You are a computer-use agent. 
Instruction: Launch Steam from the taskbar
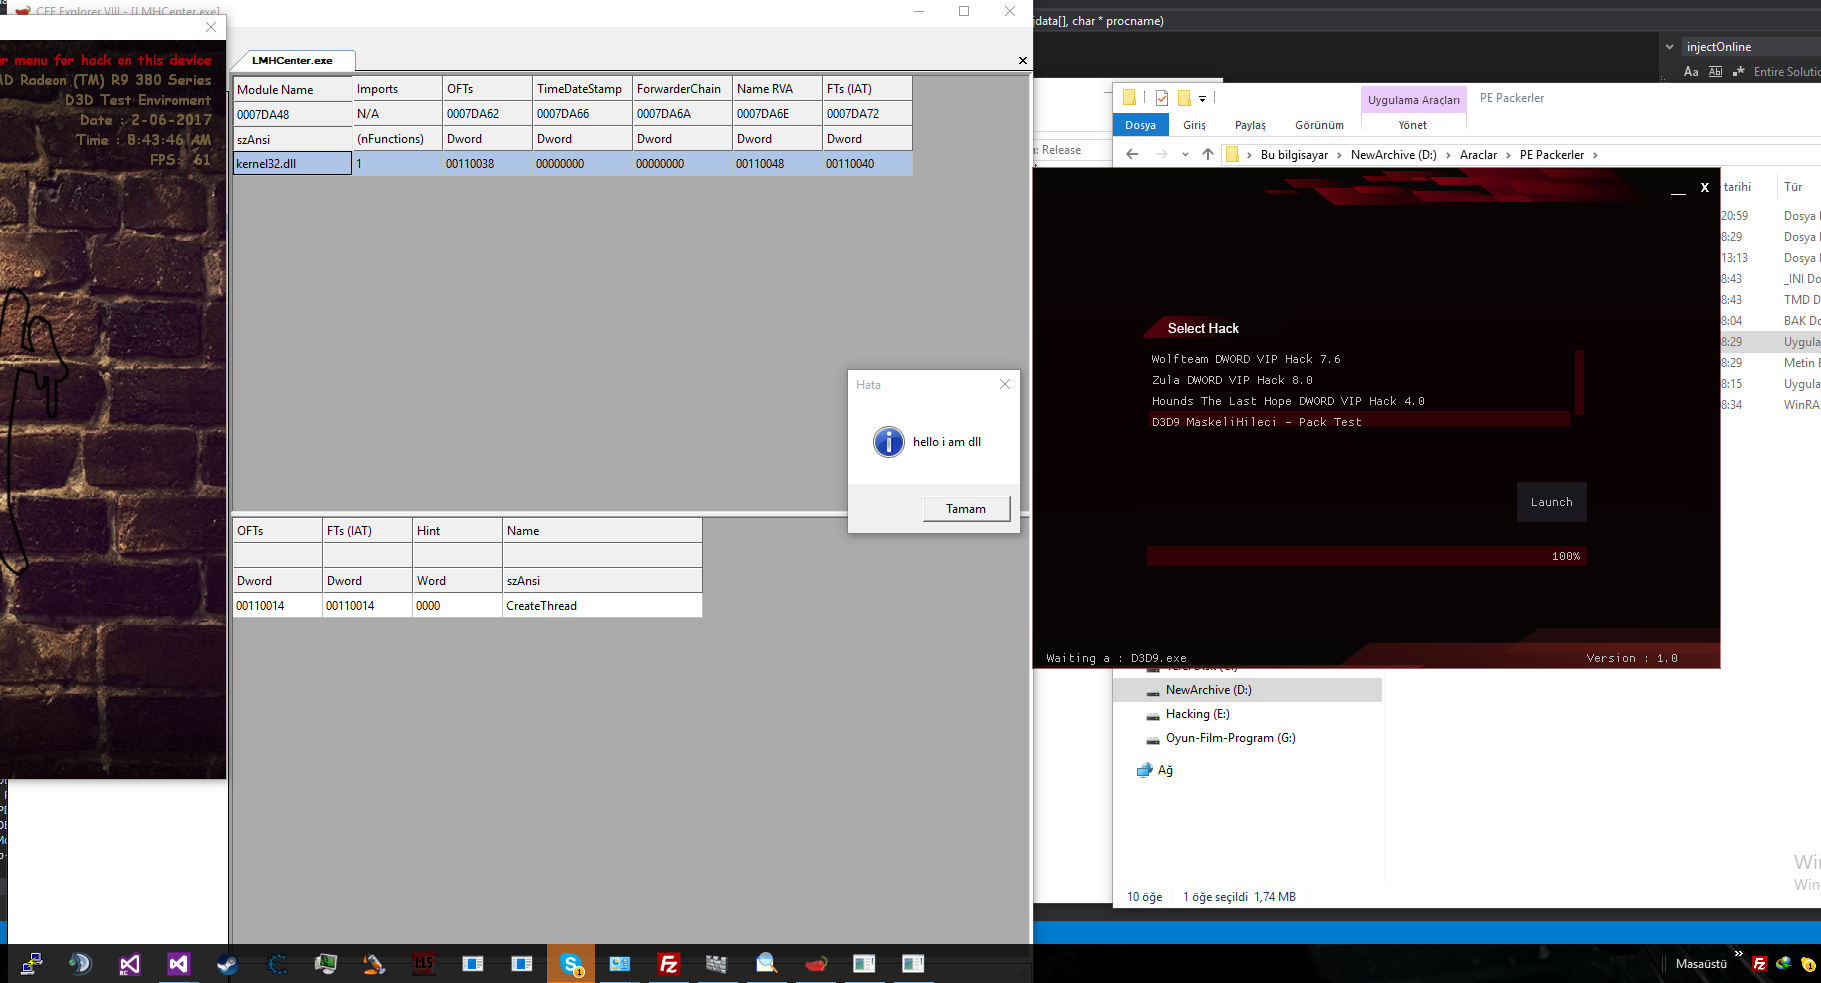click(x=227, y=964)
